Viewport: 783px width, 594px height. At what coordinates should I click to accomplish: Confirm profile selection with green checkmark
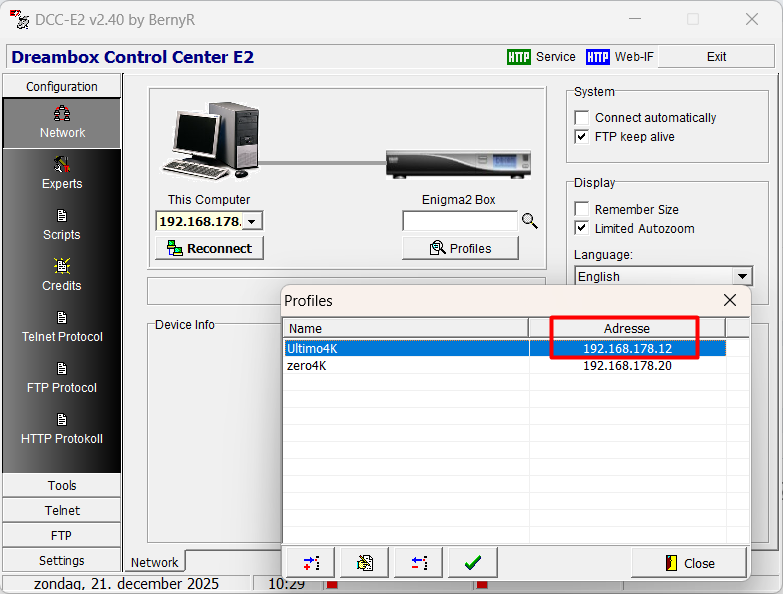coord(473,563)
